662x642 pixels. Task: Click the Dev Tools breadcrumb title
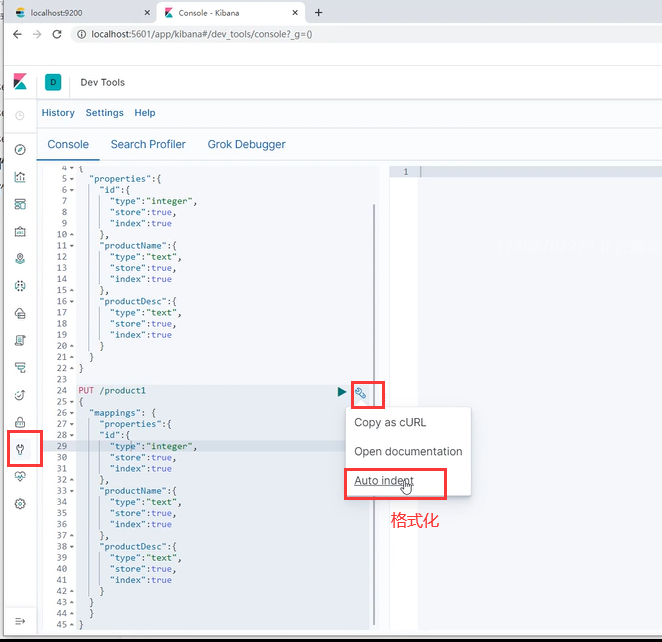pos(103,82)
